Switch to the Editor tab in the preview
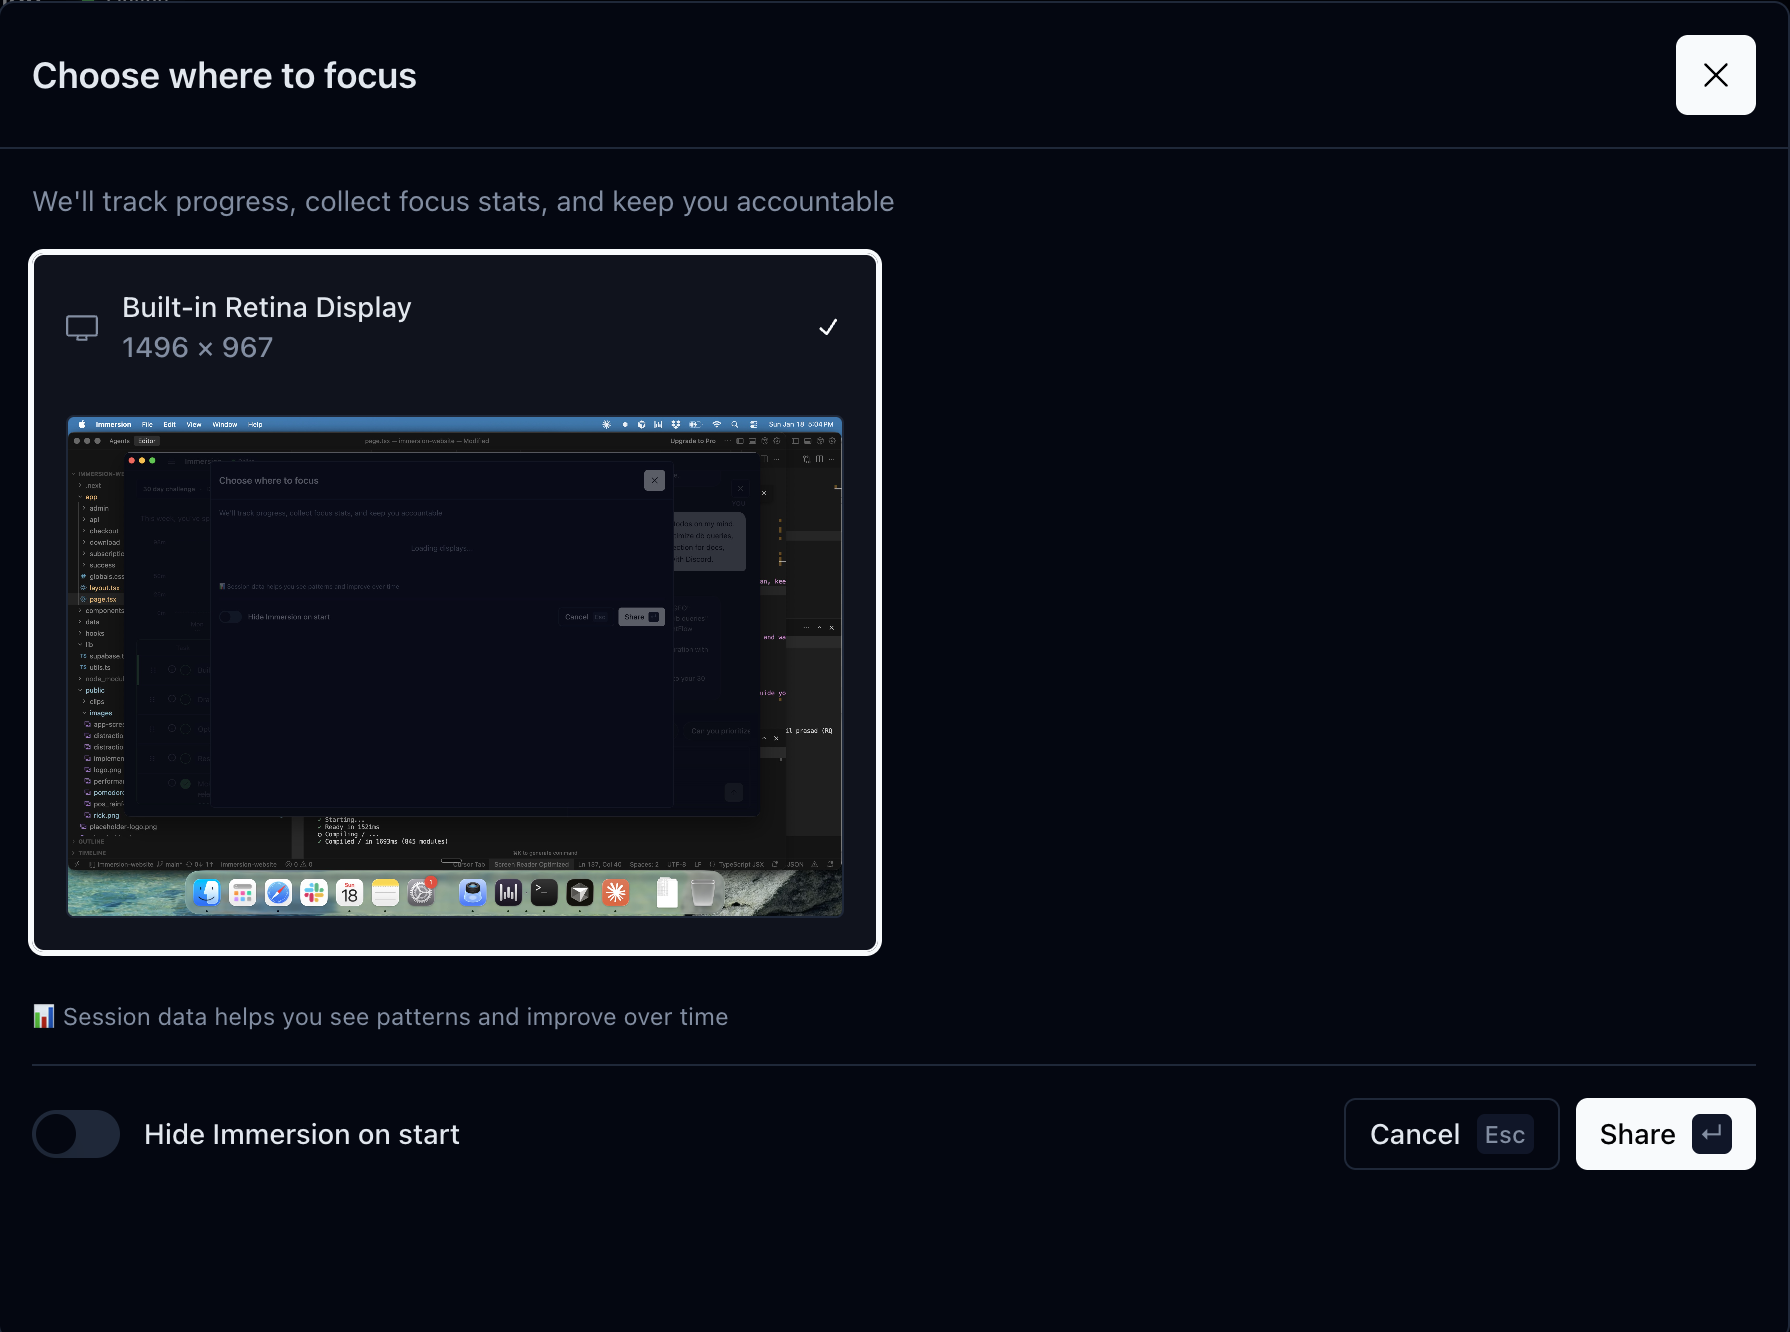The image size is (1790, 1332). (x=148, y=440)
